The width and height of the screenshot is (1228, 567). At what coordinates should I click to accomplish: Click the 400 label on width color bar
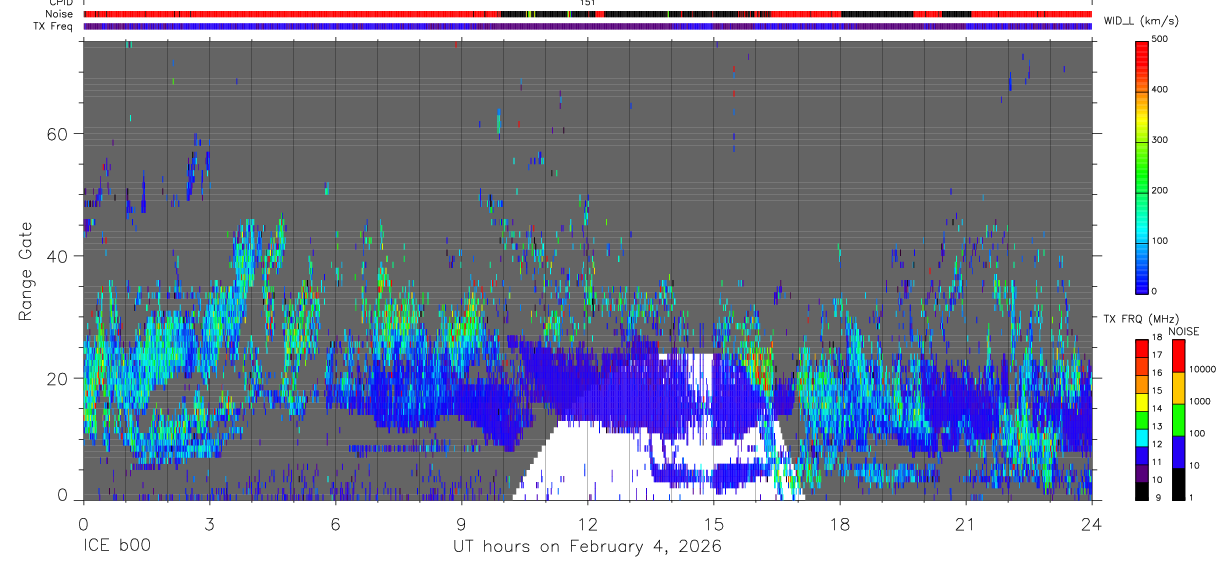pos(1160,89)
